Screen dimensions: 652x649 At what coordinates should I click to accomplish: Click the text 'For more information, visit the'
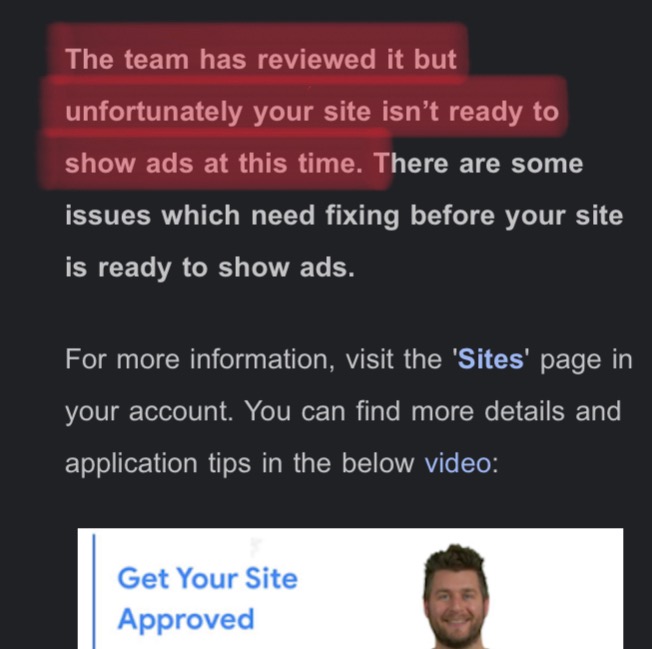pyautogui.click(x=253, y=359)
